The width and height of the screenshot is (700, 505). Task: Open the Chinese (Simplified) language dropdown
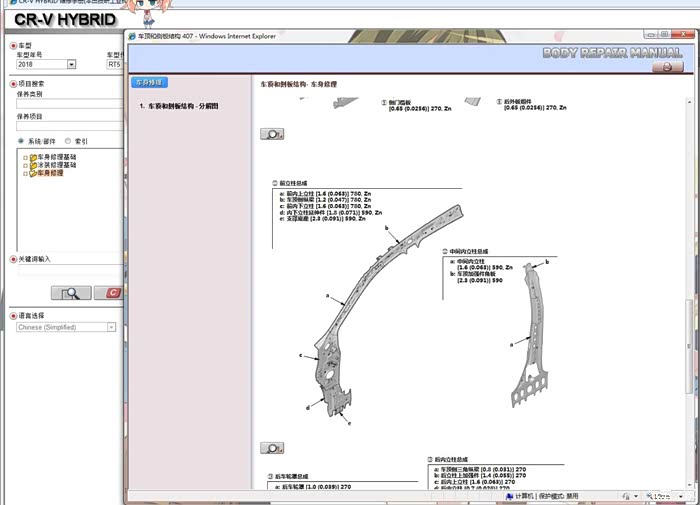[111, 327]
